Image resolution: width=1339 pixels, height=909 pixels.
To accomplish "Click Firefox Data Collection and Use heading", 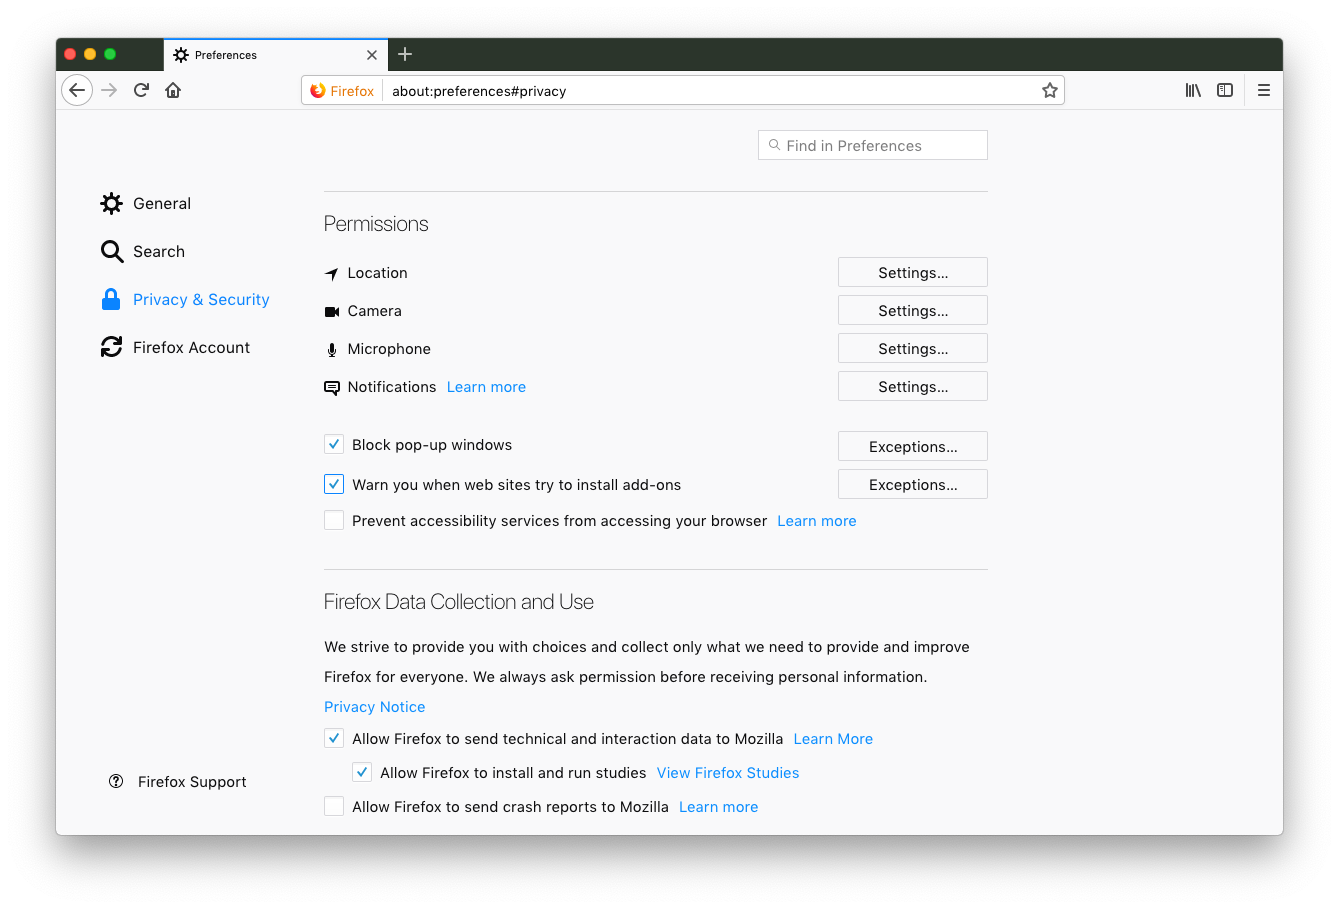I will pyautogui.click(x=459, y=602).
